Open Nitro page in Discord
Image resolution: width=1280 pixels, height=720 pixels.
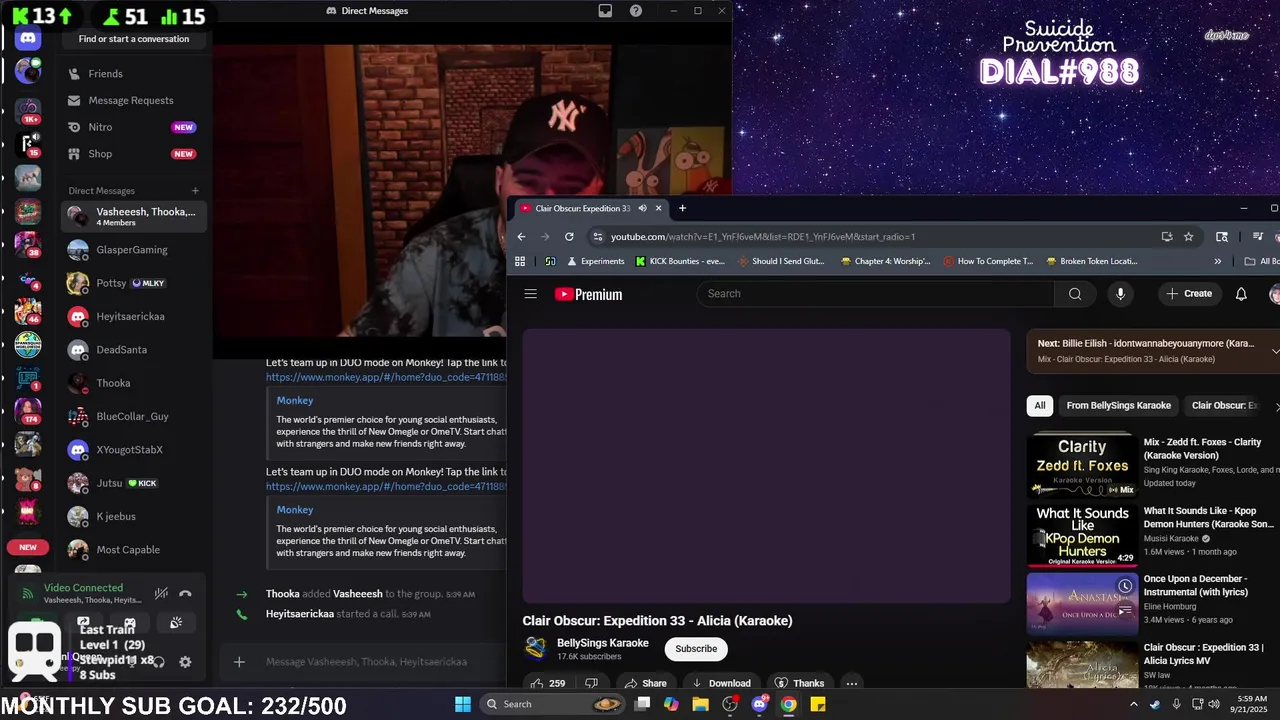133,127
